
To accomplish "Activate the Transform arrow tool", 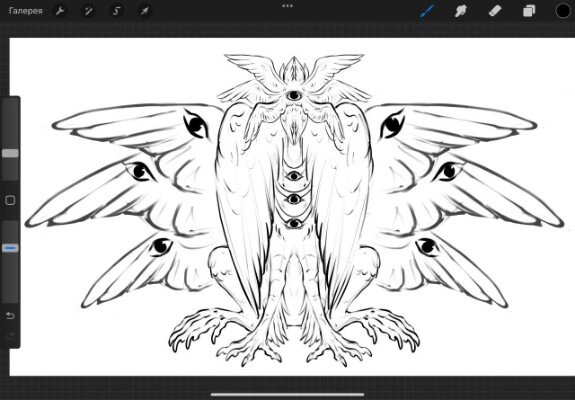I will pos(144,11).
